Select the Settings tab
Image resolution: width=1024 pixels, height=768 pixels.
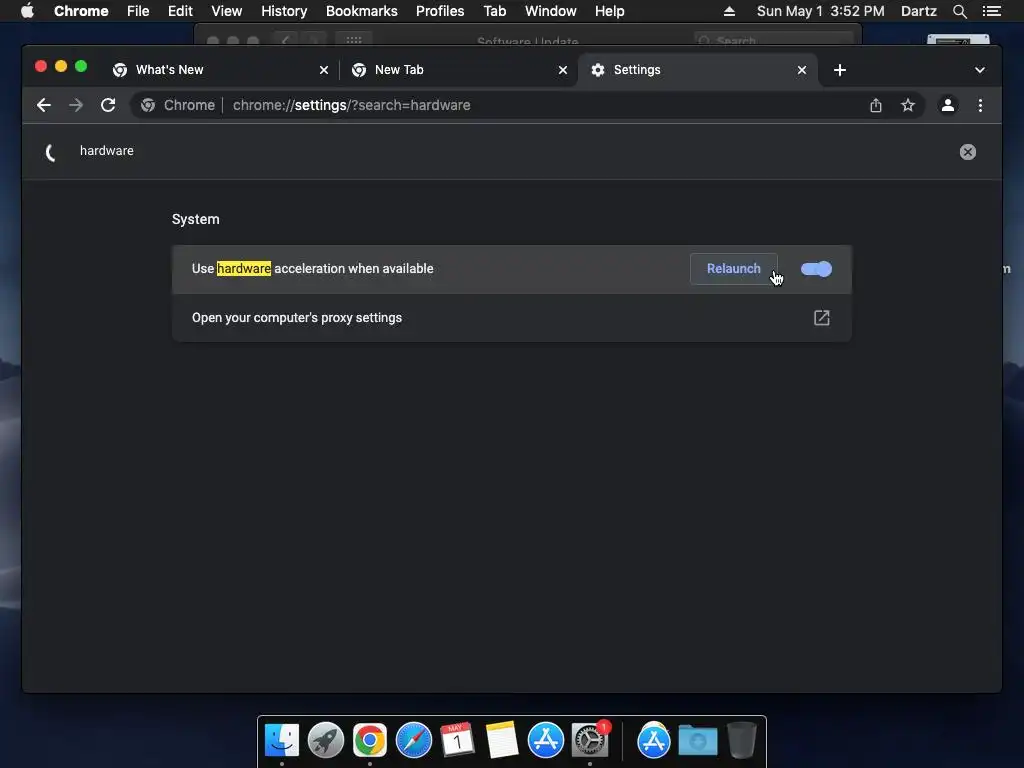[x=697, y=70]
